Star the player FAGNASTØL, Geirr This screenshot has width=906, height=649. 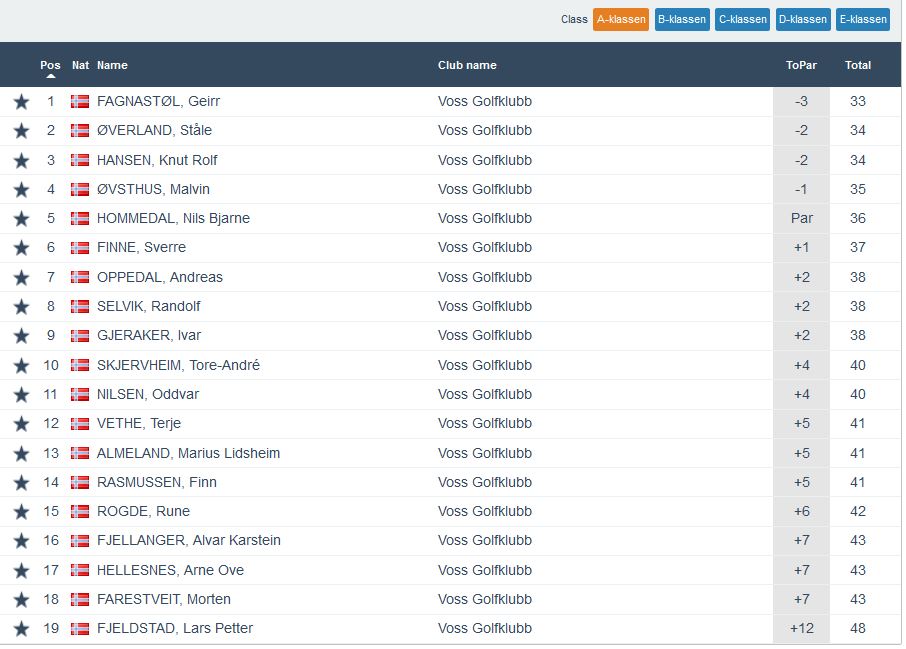tap(21, 102)
